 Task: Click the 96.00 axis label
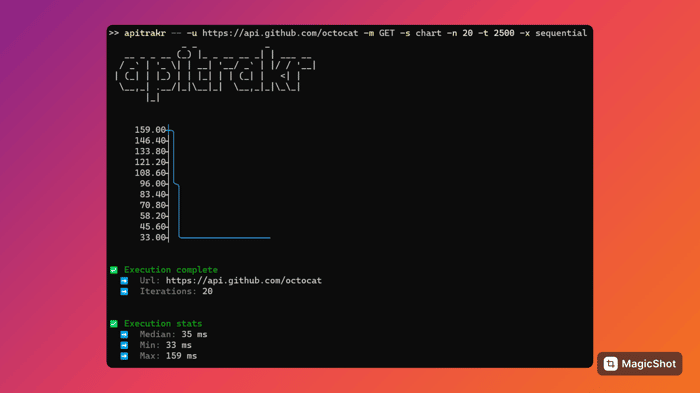[x=153, y=184]
